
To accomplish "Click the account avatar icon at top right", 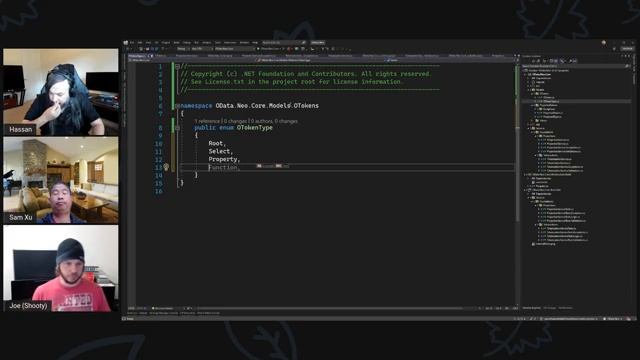I will coord(604,42).
